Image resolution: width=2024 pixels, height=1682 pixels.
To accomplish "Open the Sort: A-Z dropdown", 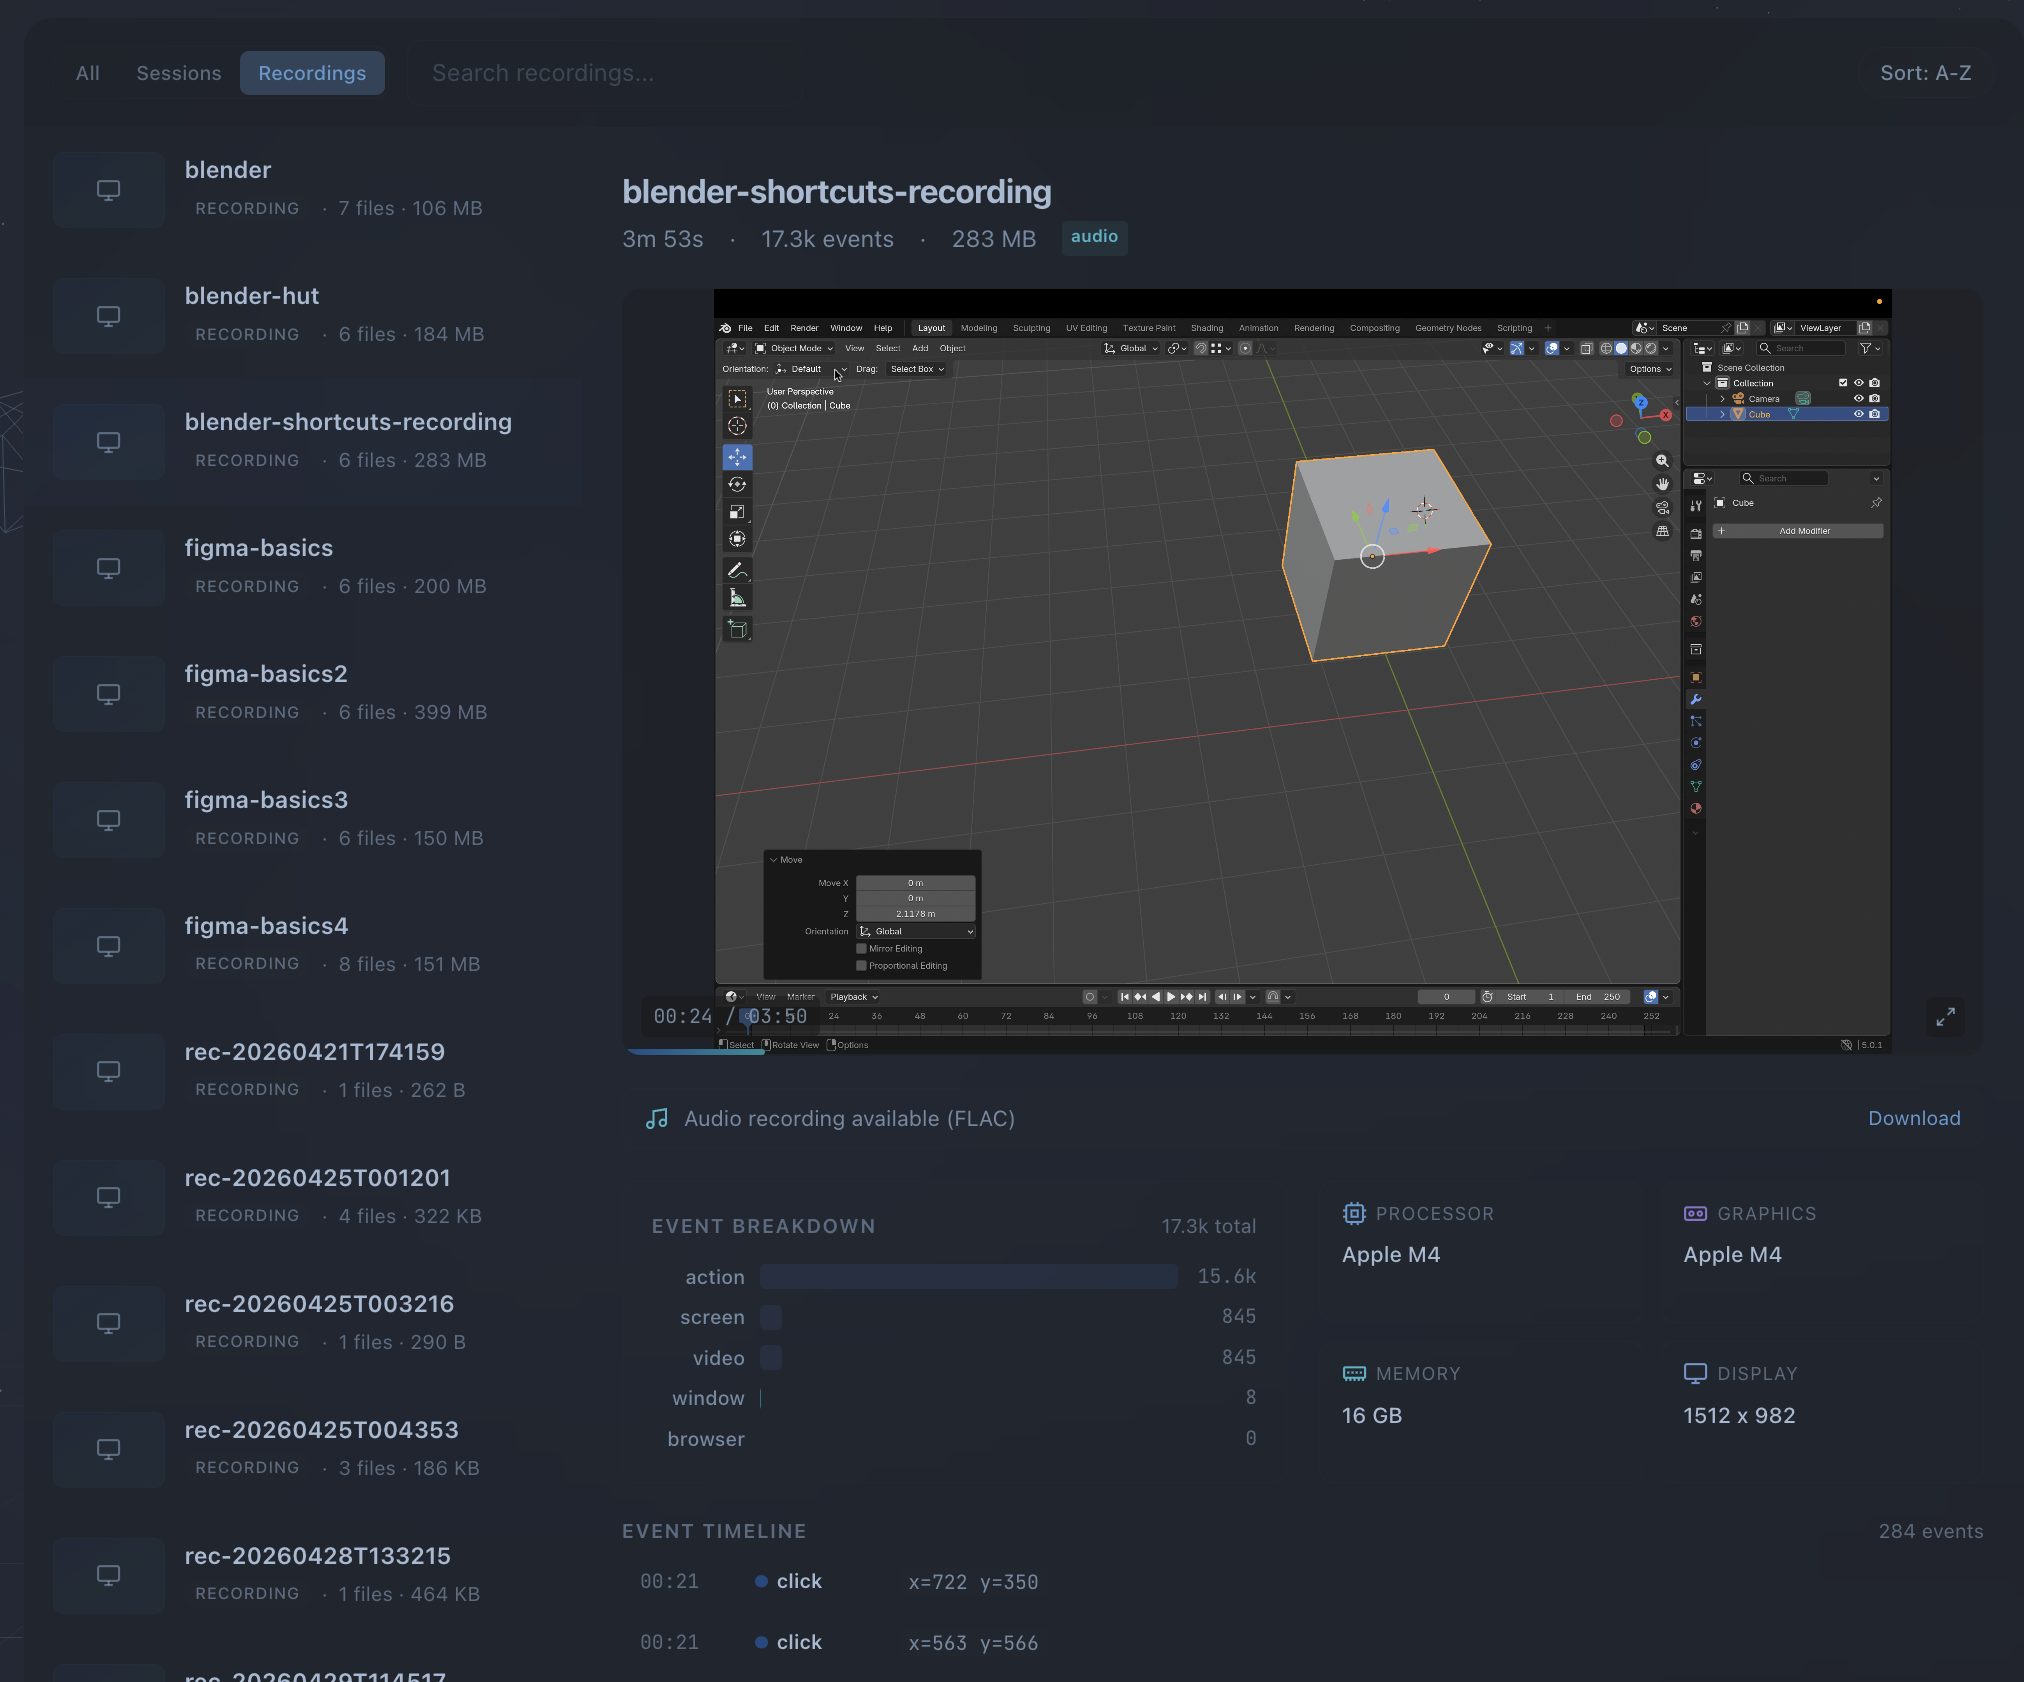I will pyautogui.click(x=1926, y=73).
